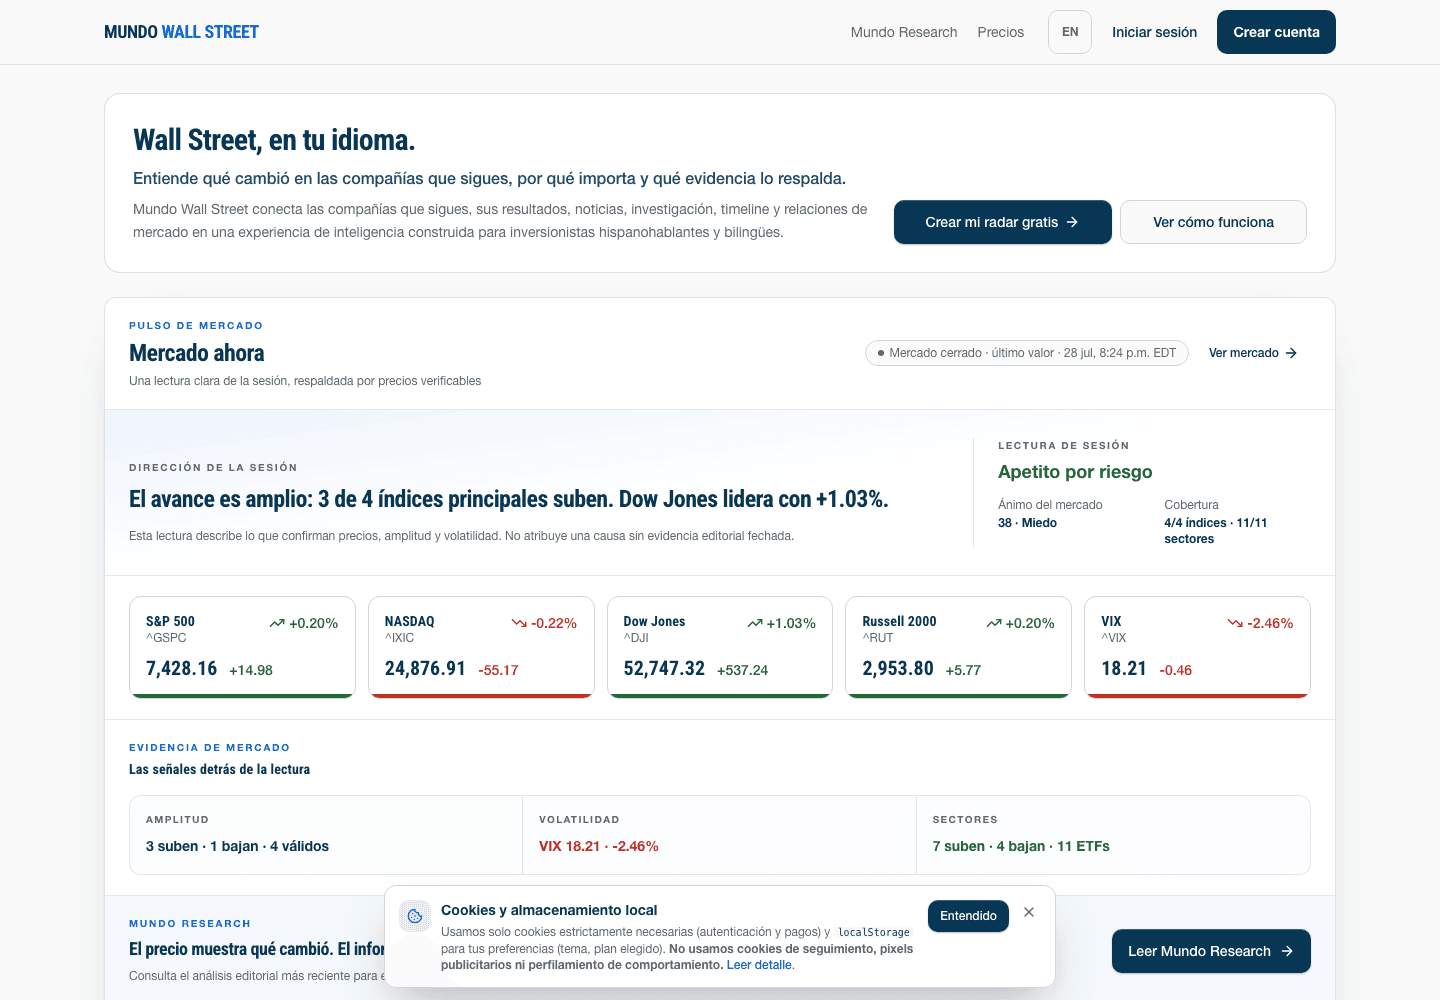Click headline about Dow Jones lidera
The image size is (1440, 1000).
pos(509,499)
